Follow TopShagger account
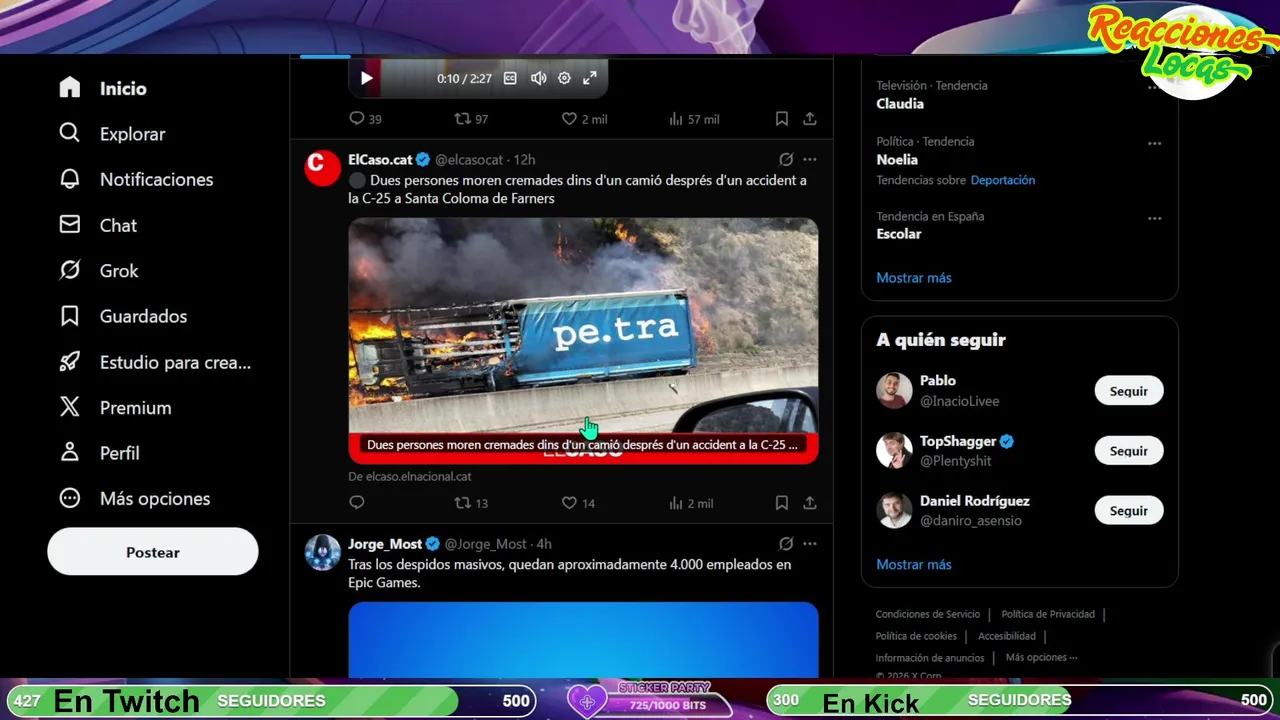1280x720 pixels. (1129, 451)
